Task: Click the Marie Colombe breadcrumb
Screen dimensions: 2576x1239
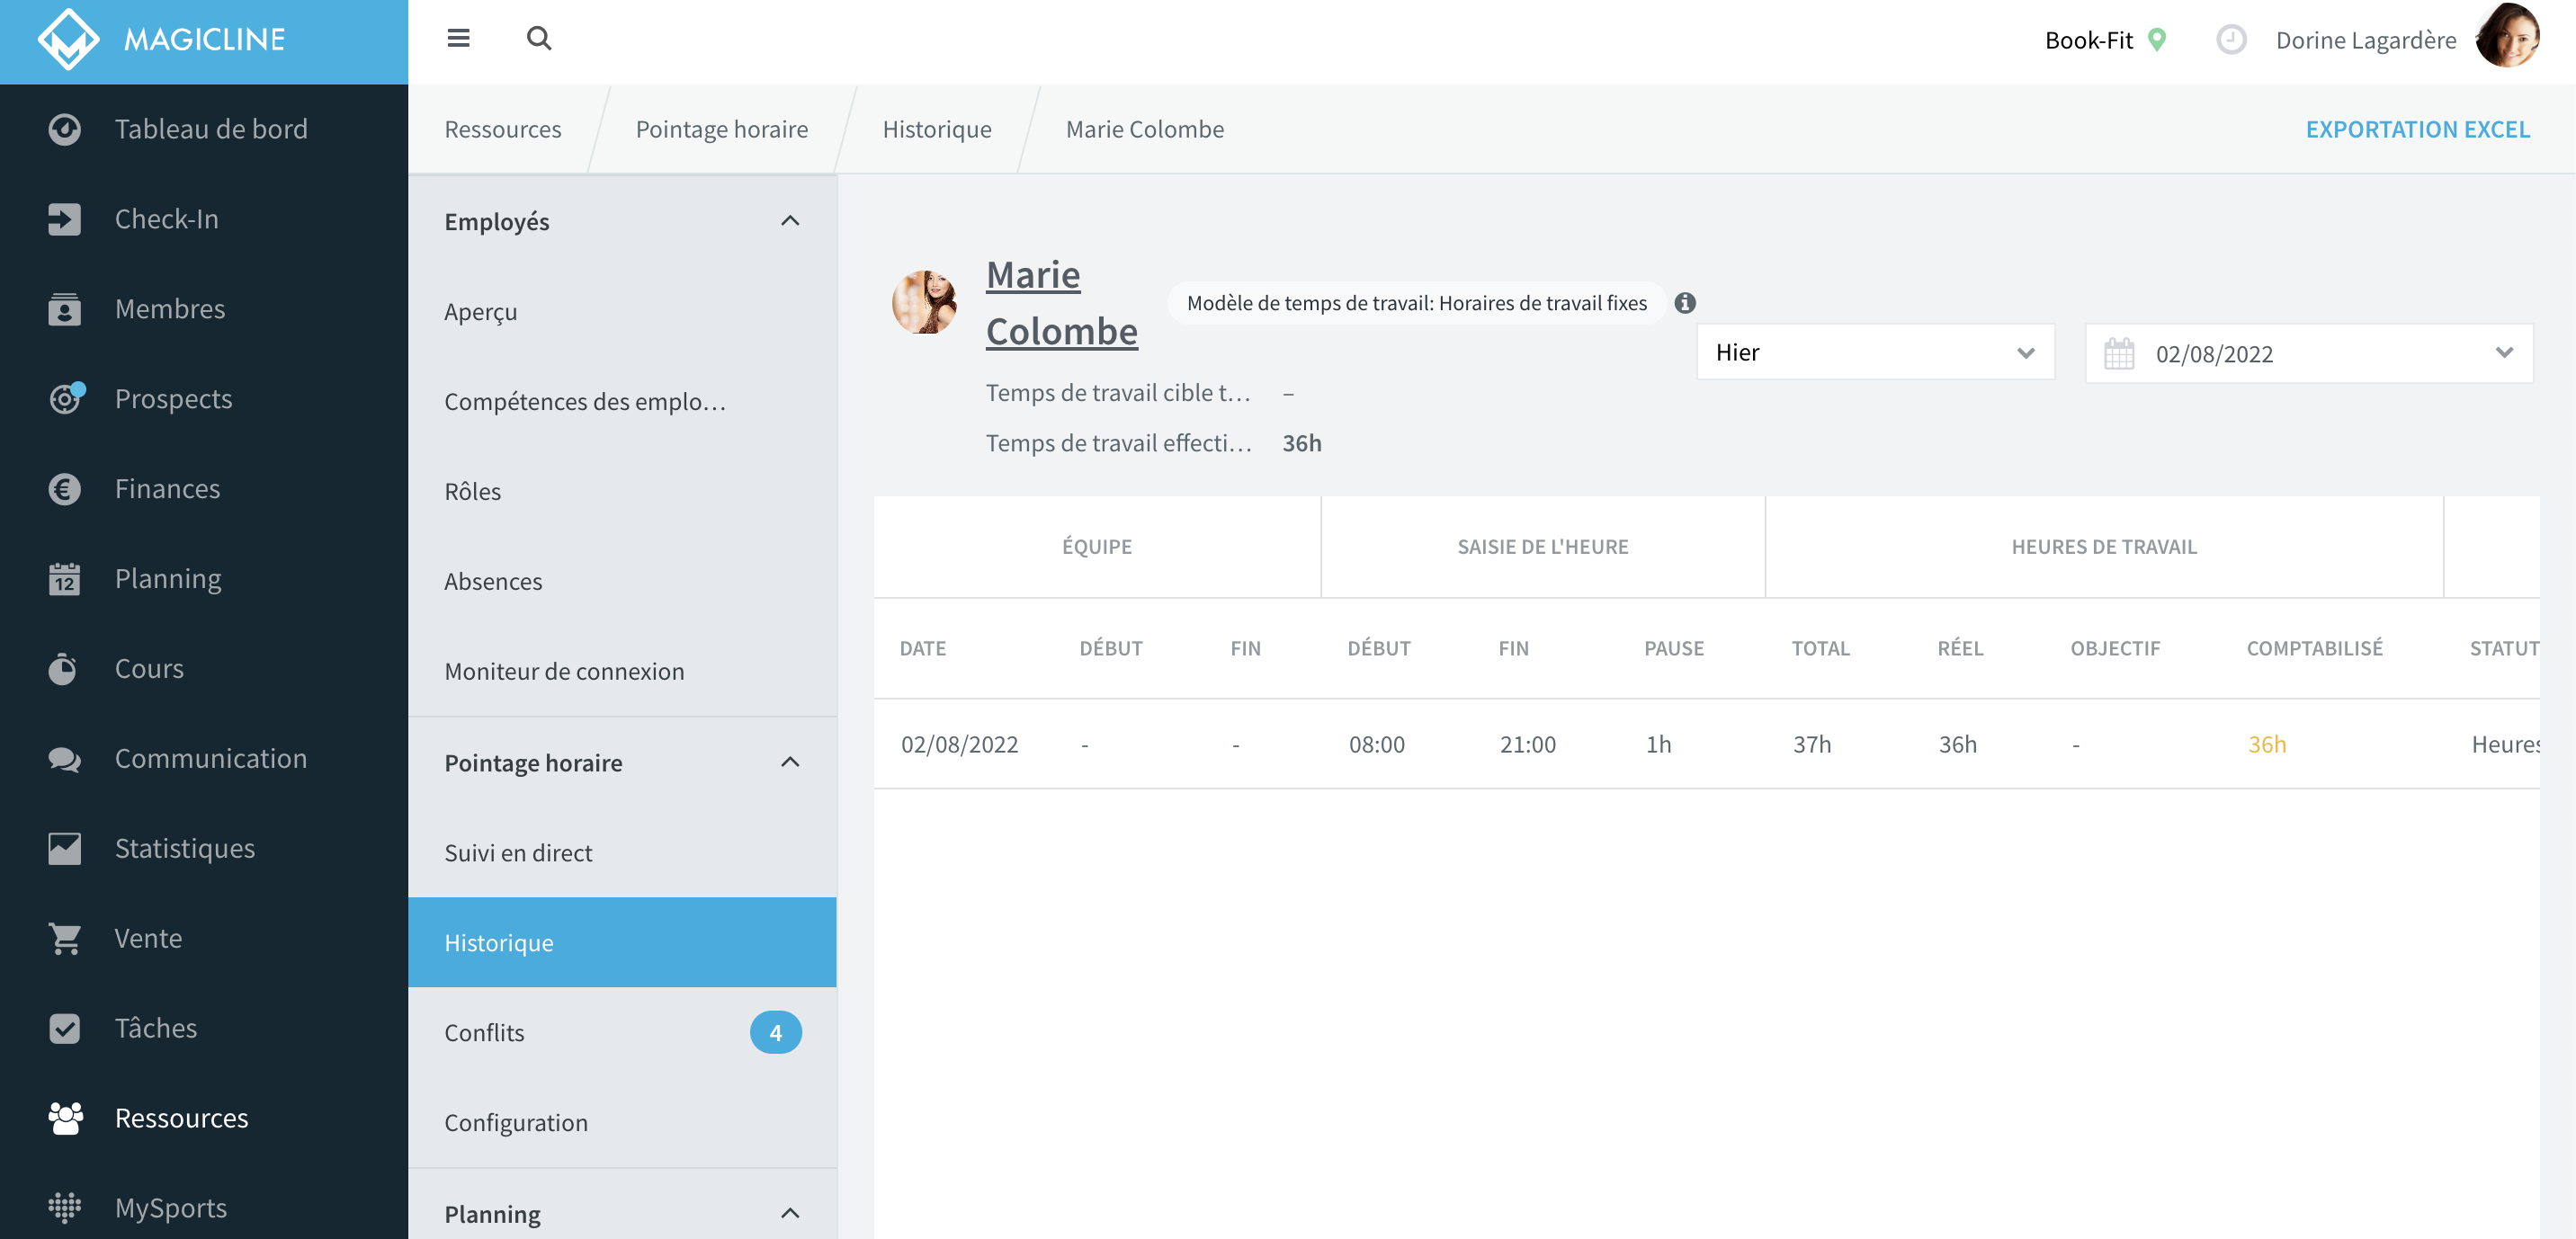Action: (1144, 129)
